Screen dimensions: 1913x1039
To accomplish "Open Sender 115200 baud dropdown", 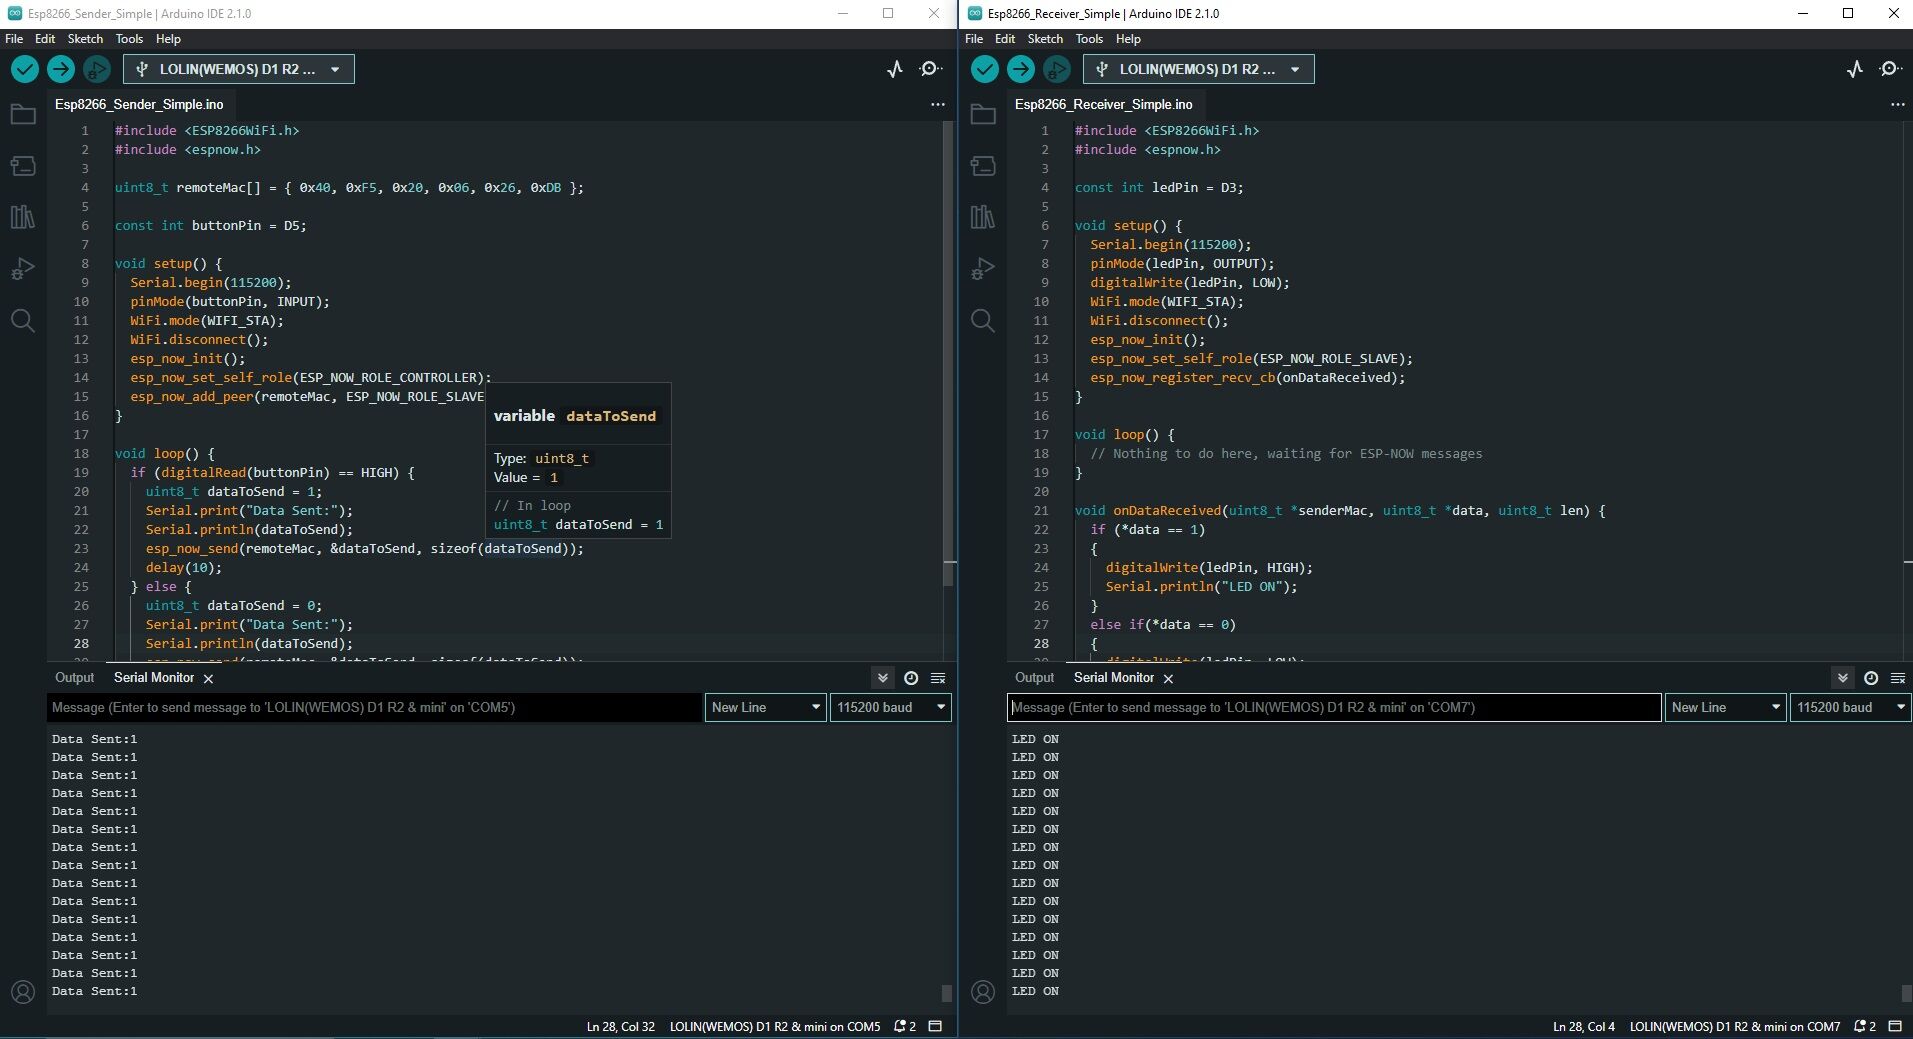I will coord(890,707).
